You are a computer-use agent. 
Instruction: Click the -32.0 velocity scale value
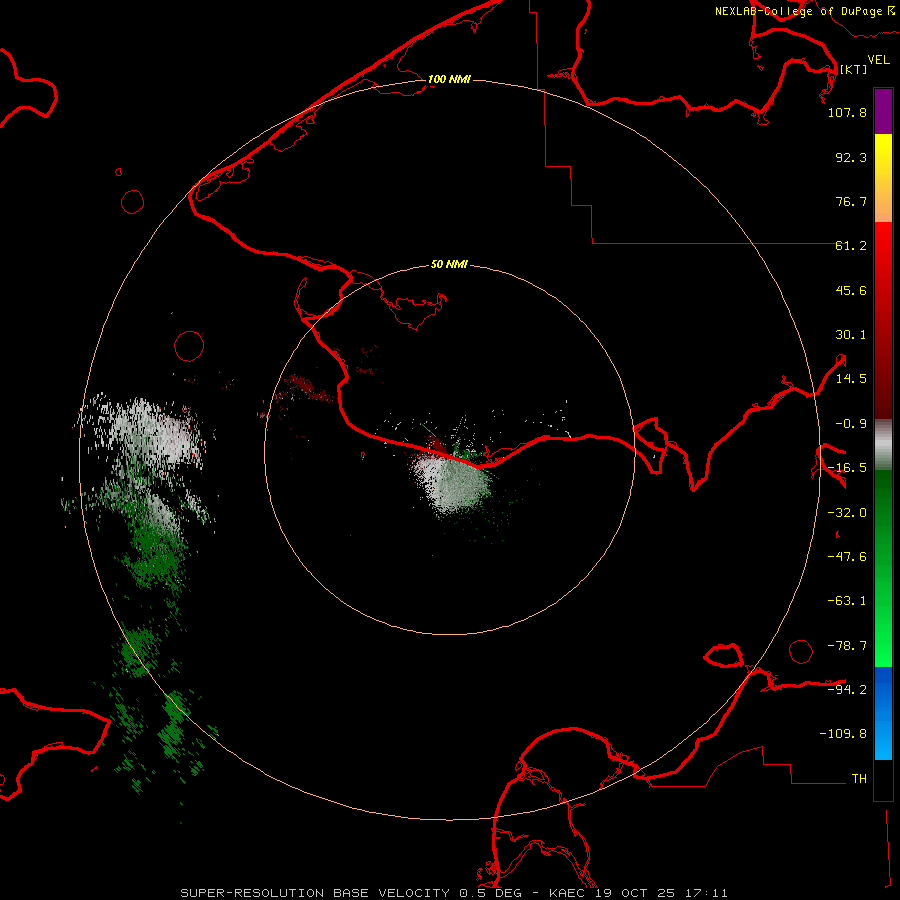tap(847, 513)
